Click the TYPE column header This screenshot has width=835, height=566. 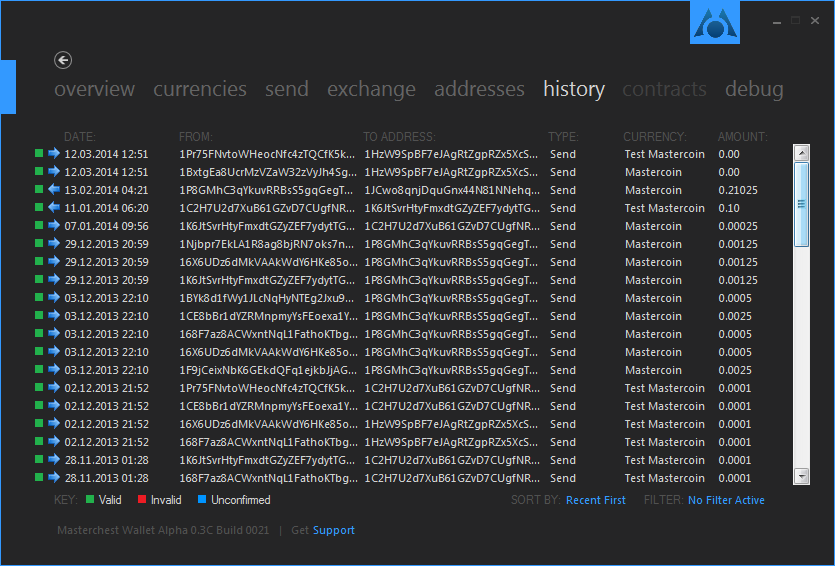tap(563, 137)
